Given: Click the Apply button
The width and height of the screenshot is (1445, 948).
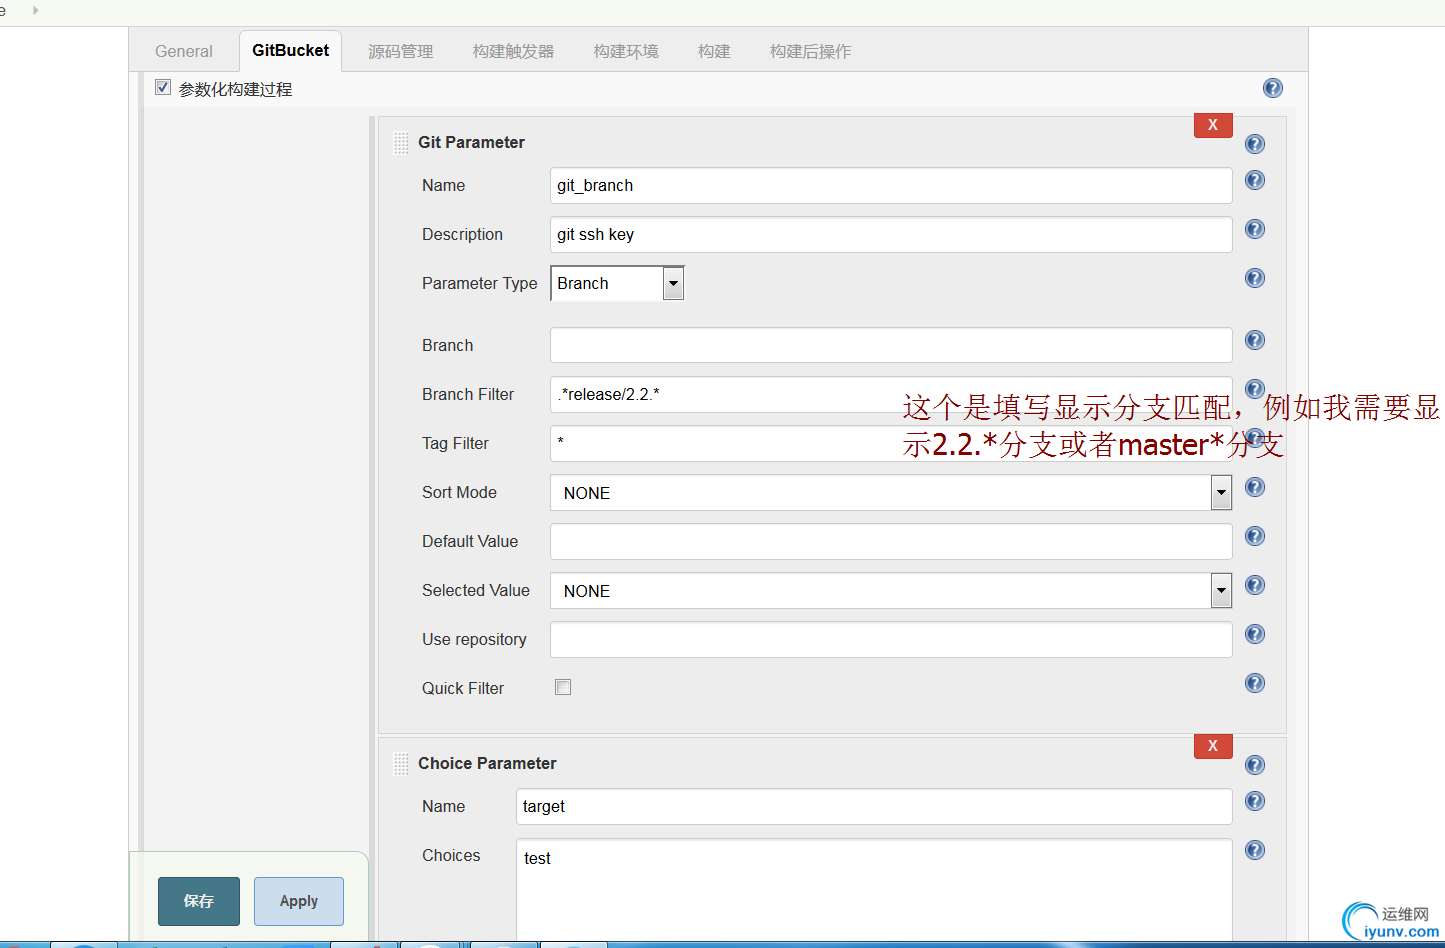Looking at the screenshot, I should tap(299, 901).
